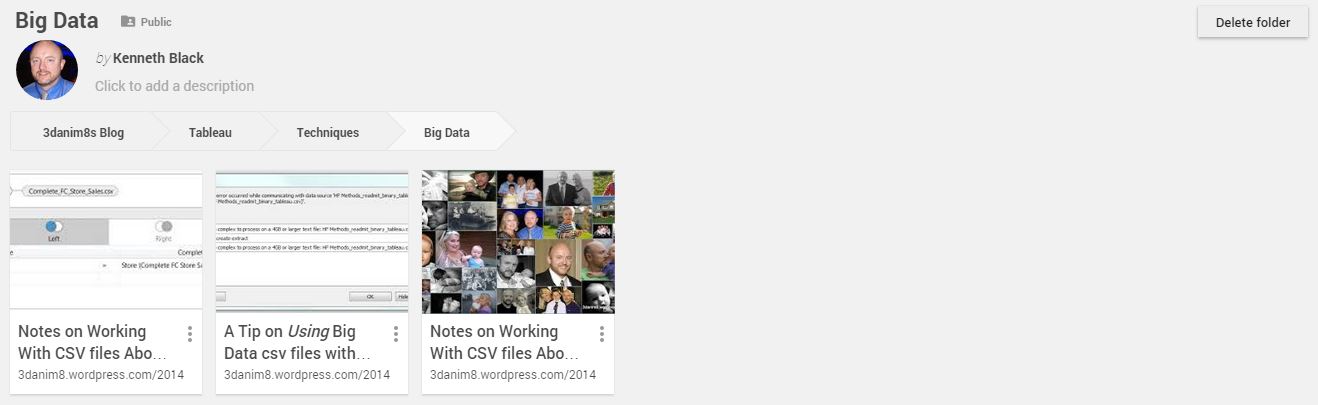Click the Delete folder button
Screen dimensions: 1318x405
click(1253, 22)
